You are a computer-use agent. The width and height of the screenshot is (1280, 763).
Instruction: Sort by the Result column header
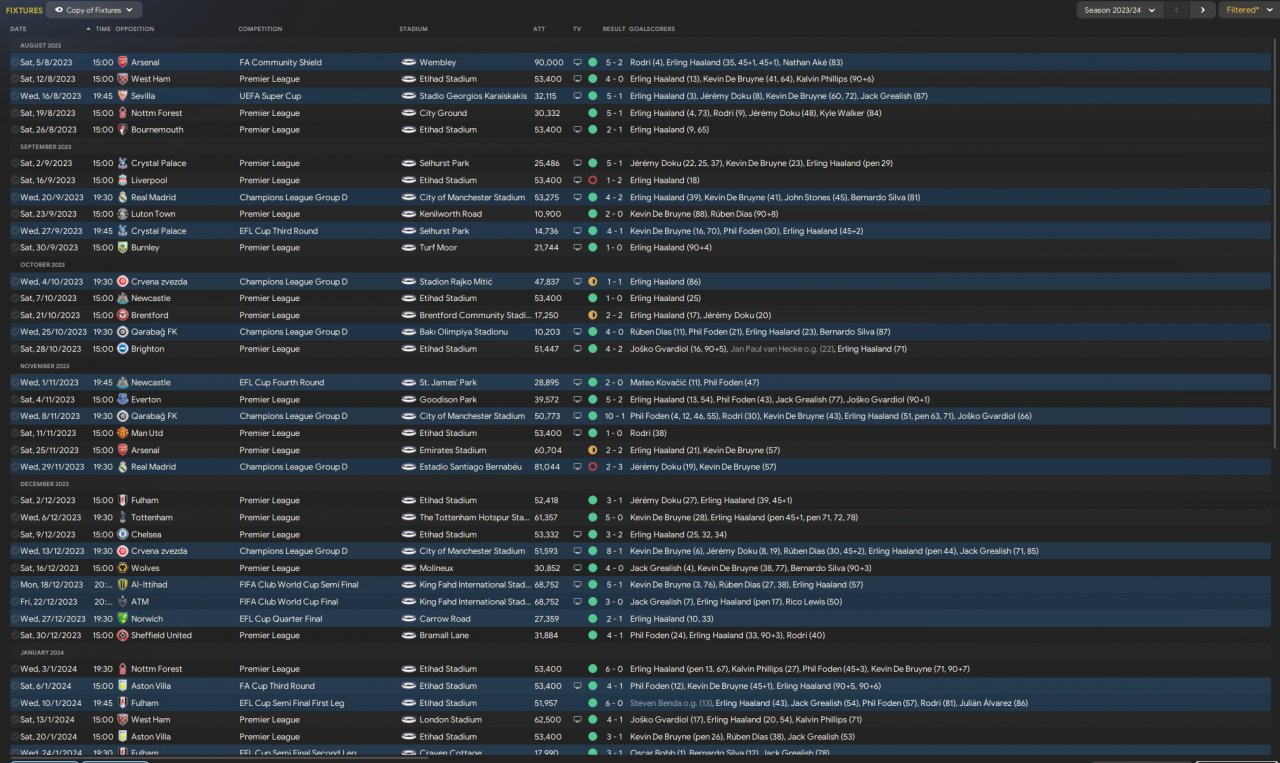(614, 29)
